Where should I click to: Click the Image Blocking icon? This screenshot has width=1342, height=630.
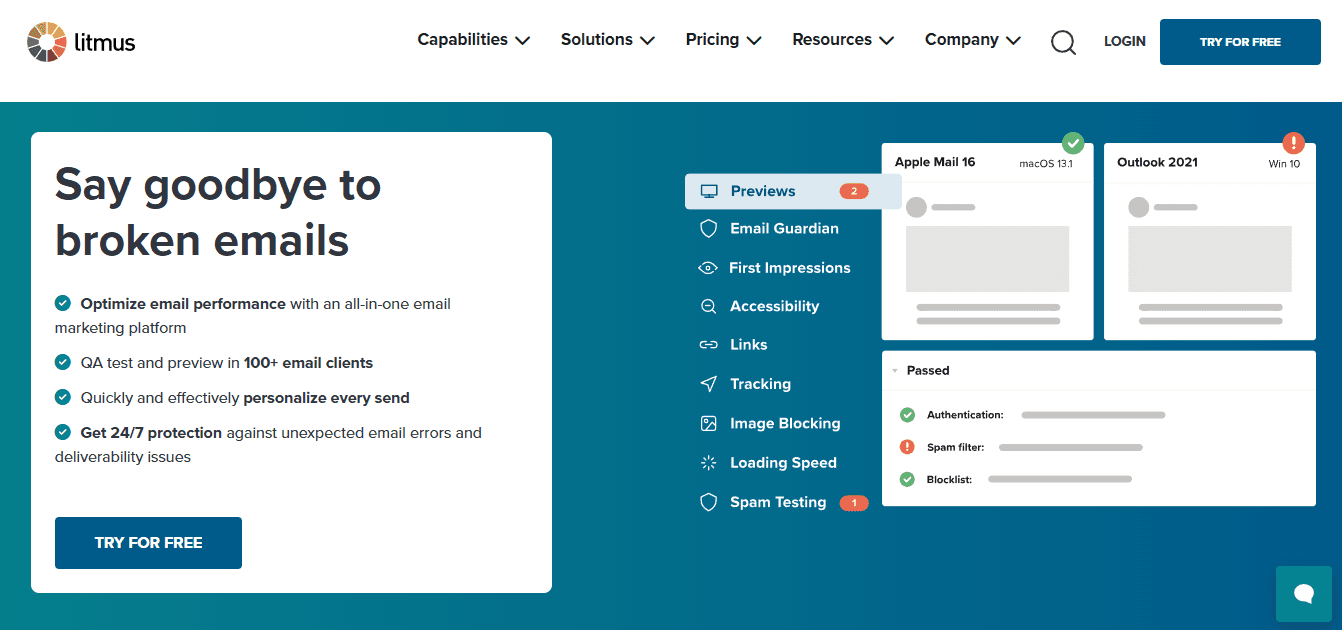click(x=708, y=423)
